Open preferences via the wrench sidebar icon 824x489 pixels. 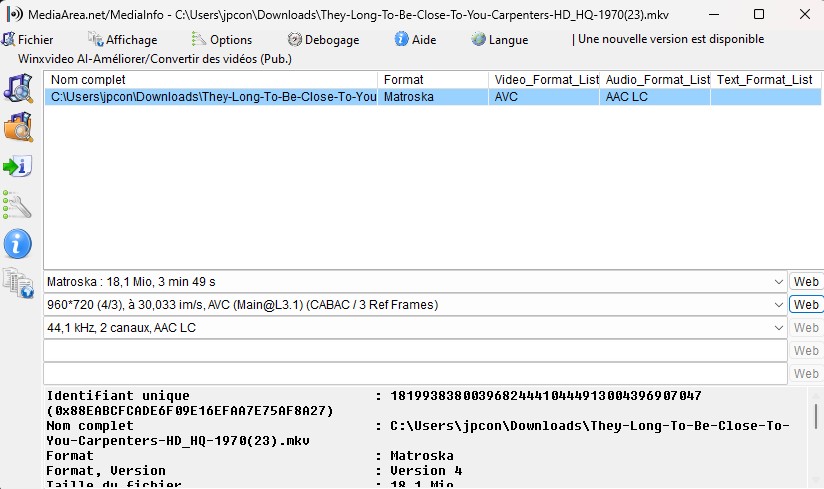coord(18,205)
